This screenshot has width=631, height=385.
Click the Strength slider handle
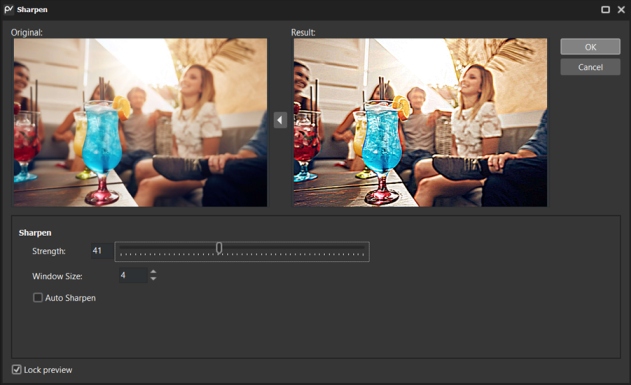click(219, 248)
